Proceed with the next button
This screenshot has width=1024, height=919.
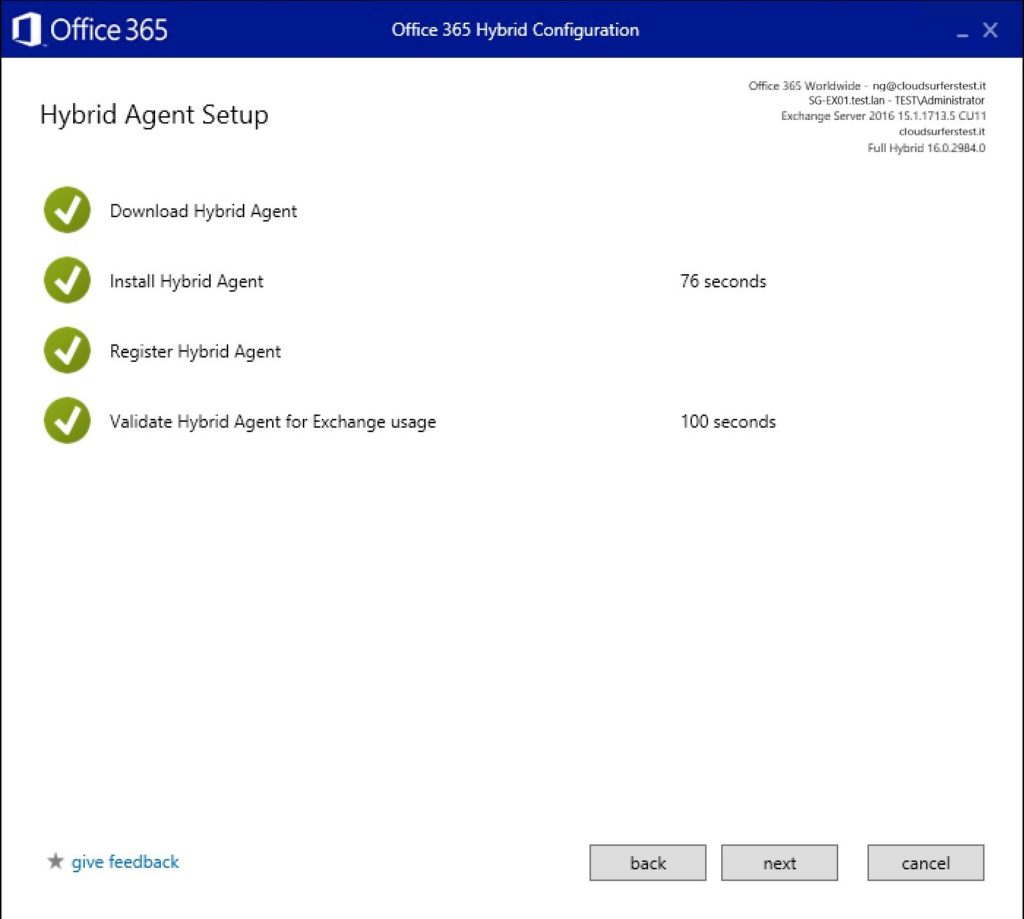click(779, 863)
